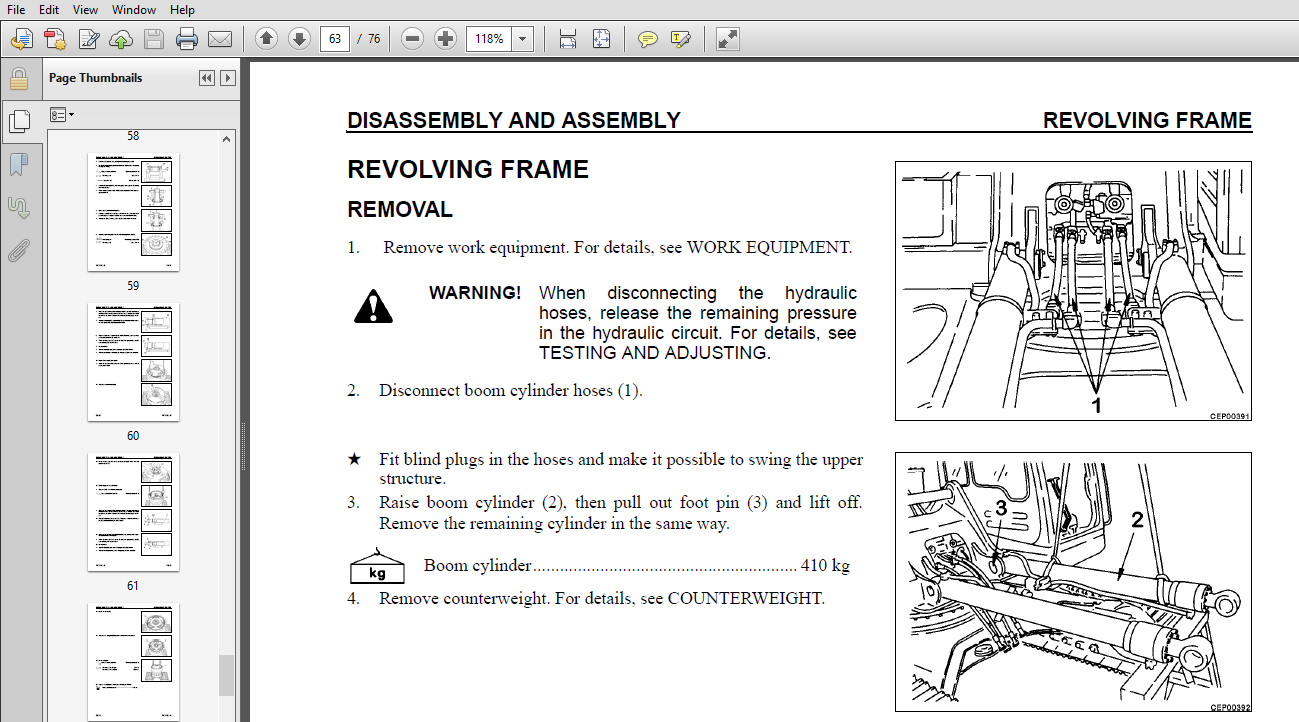Click the 'Boom cylinder' weight line

[x=637, y=566]
